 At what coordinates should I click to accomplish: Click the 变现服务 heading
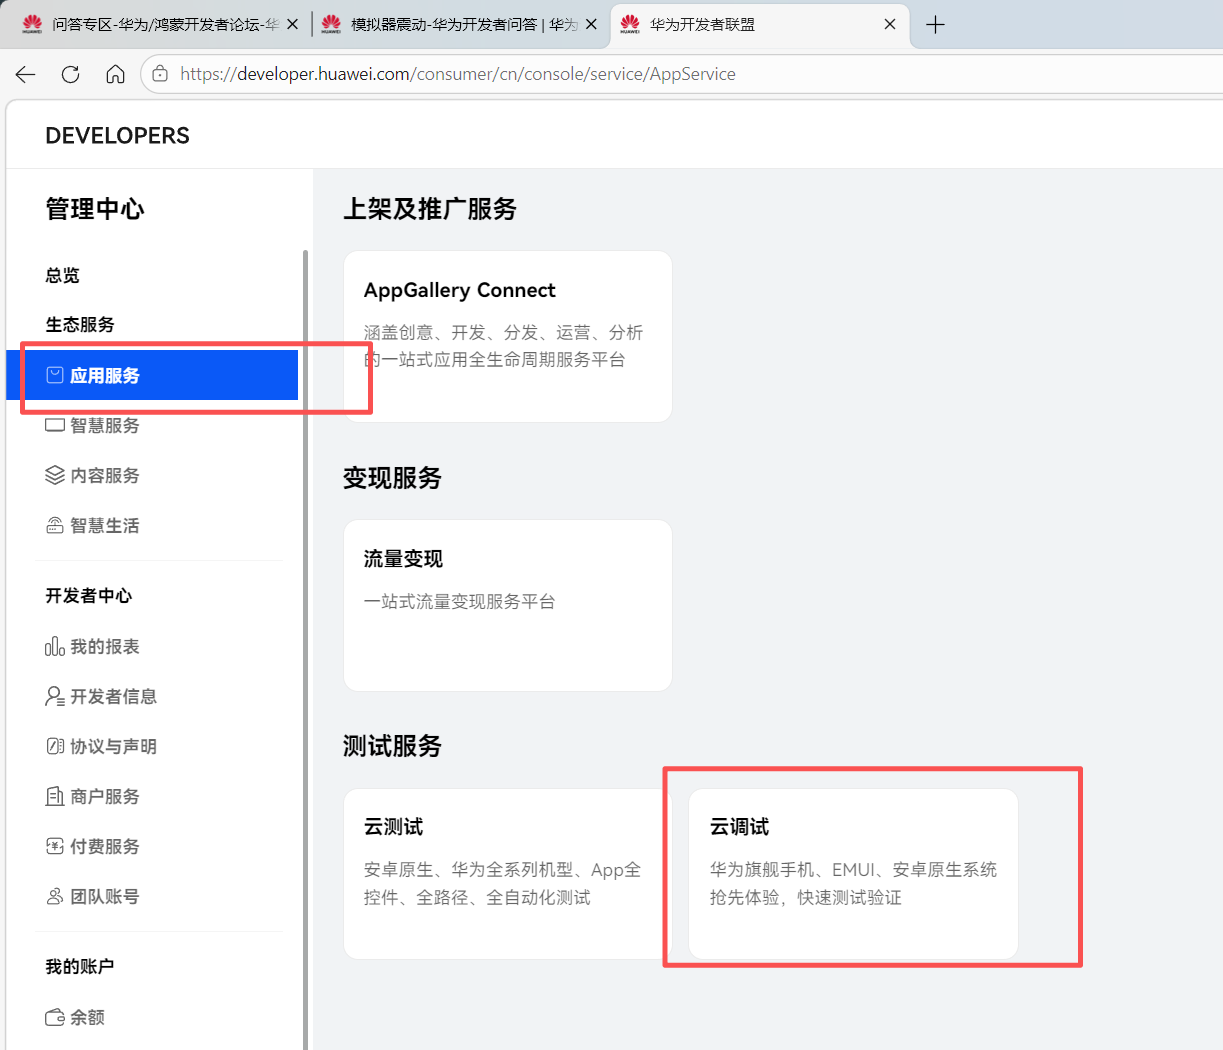(392, 478)
